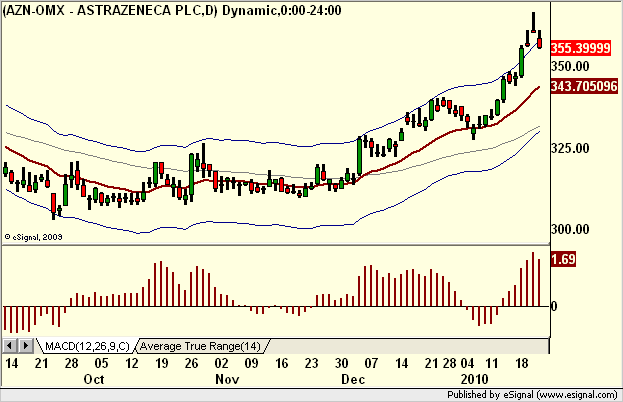The width and height of the screenshot is (623, 402).
Task: Click the 1.69 MACD value label
Action: coord(563,259)
